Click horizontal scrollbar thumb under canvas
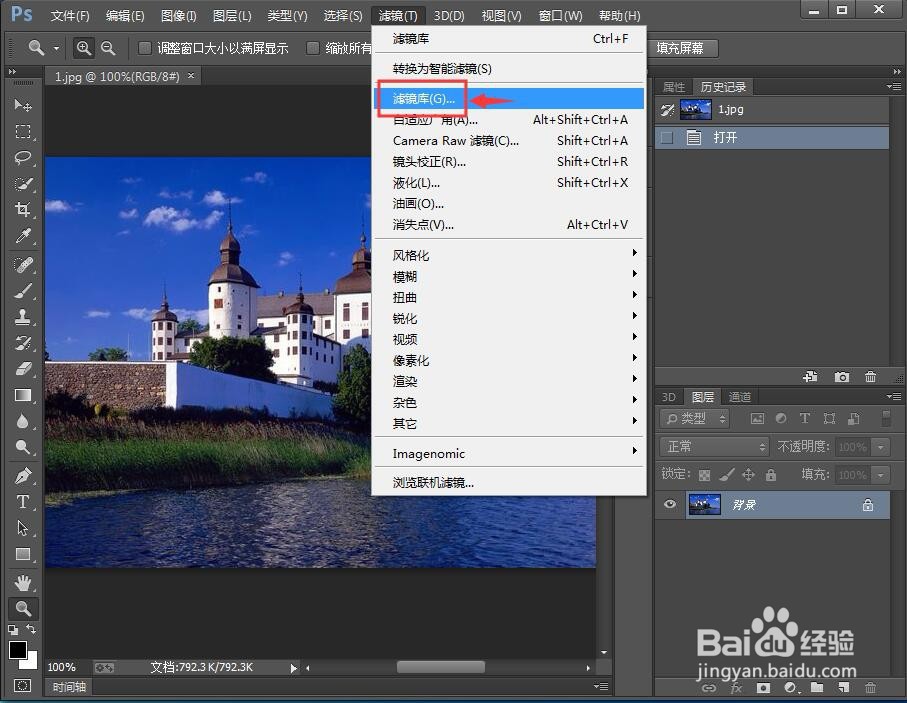Viewport: 907px width, 703px height. (x=441, y=667)
